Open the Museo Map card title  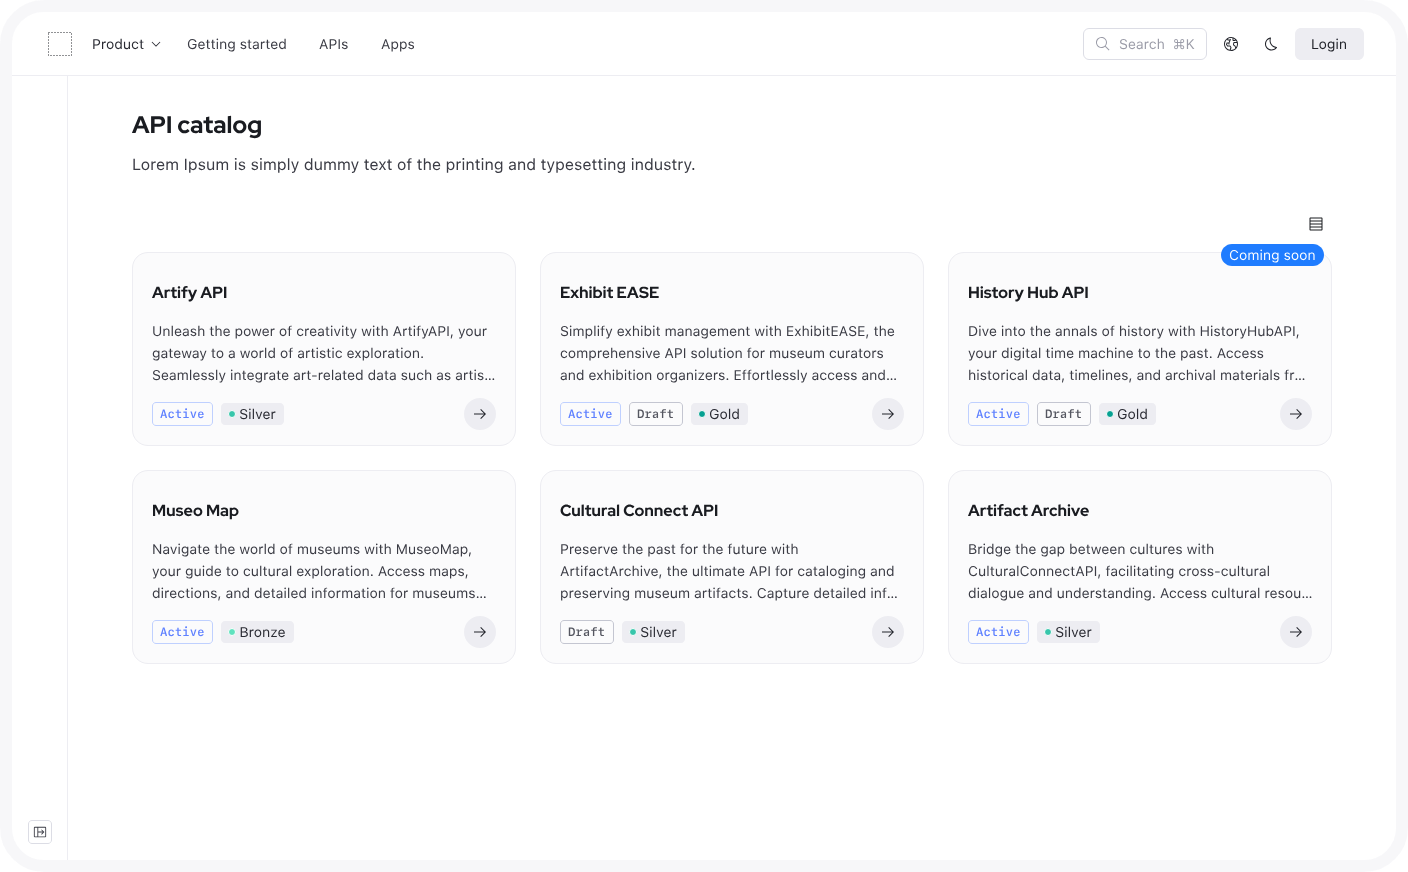[x=195, y=510]
